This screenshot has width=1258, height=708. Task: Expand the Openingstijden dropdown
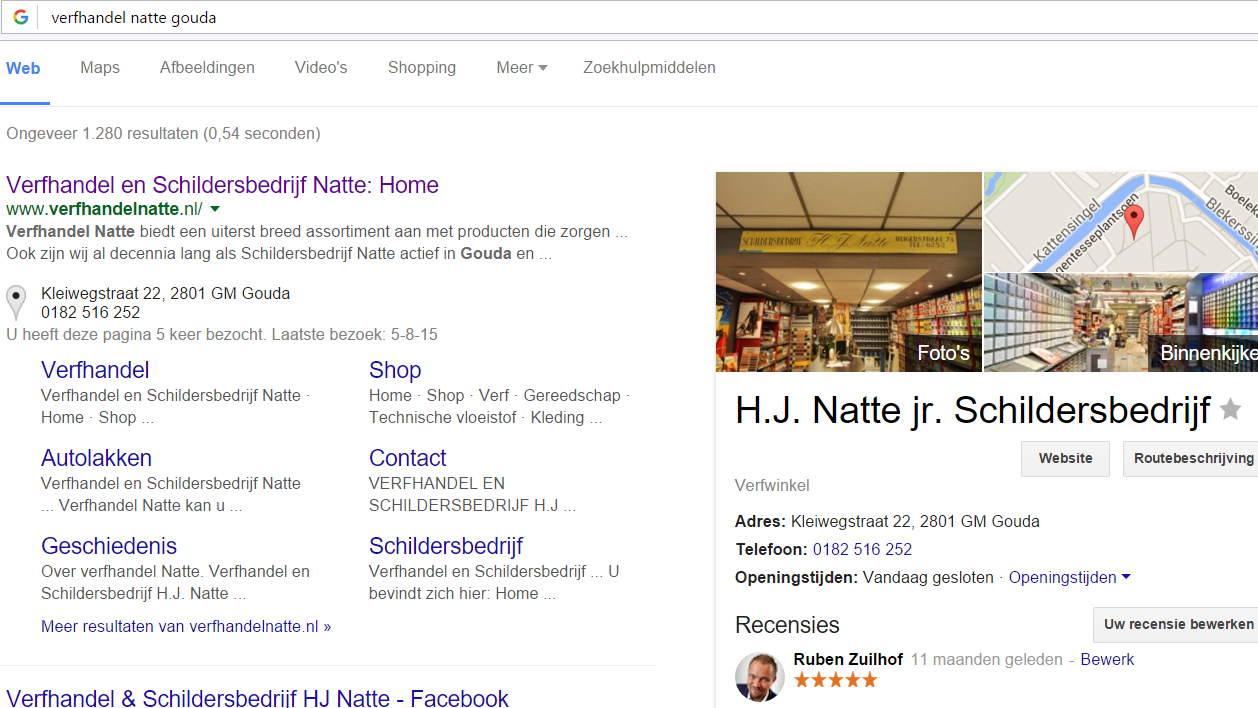[x=1070, y=577]
